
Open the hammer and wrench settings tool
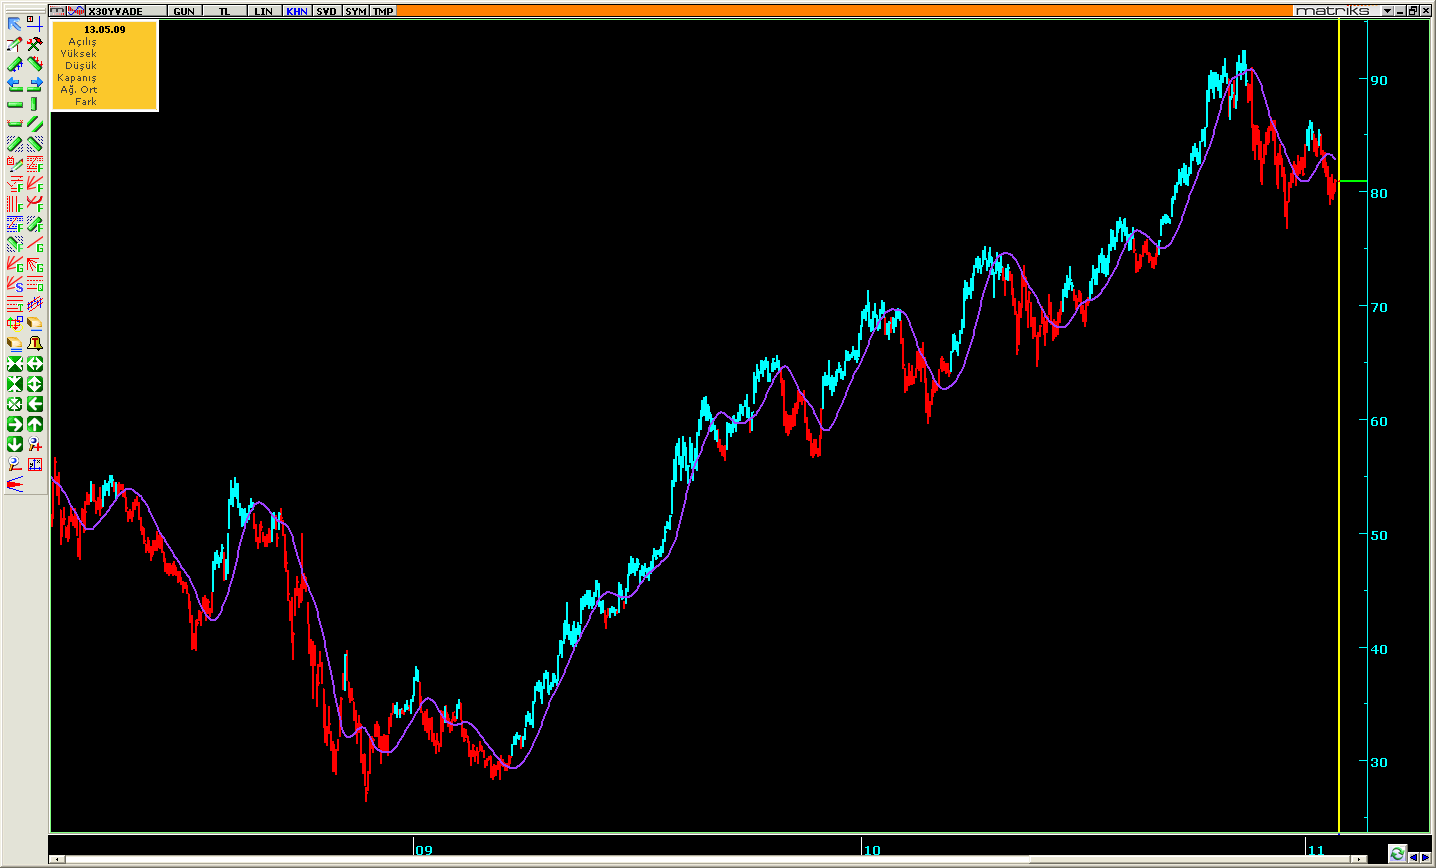tap(35, 44)
